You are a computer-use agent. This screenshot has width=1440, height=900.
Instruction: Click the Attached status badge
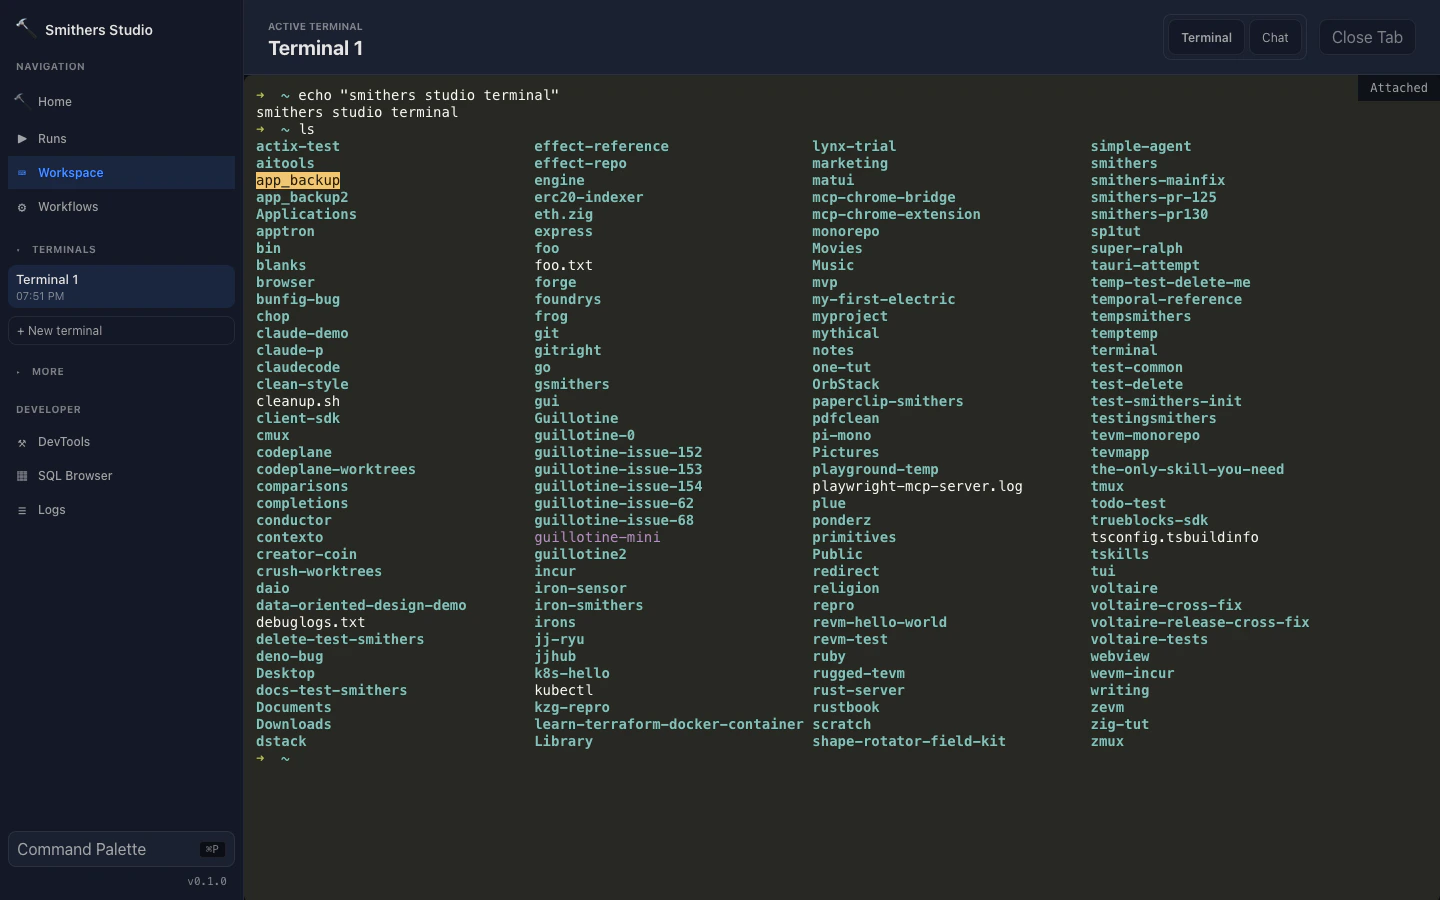pos(1398,88)
